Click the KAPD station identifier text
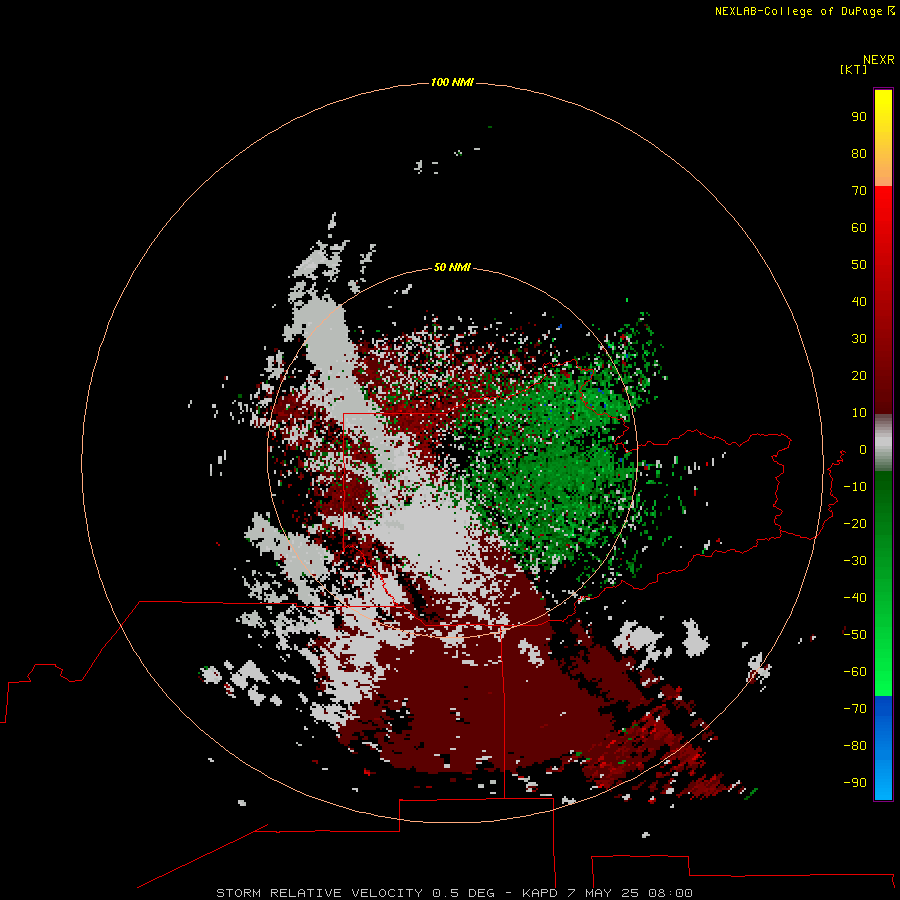The width and height of the screenshot is (900, 900). tap(540, 893)
